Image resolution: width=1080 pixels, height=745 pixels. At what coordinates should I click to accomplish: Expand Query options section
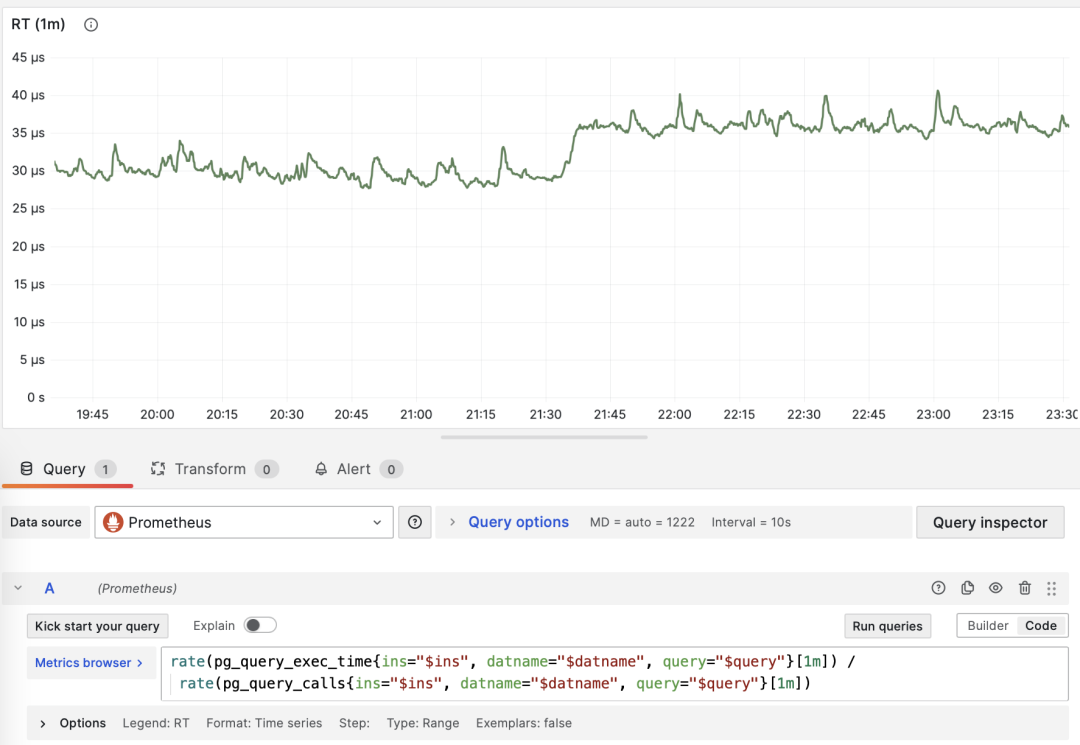pyautogui.click(x=517, y=522)
